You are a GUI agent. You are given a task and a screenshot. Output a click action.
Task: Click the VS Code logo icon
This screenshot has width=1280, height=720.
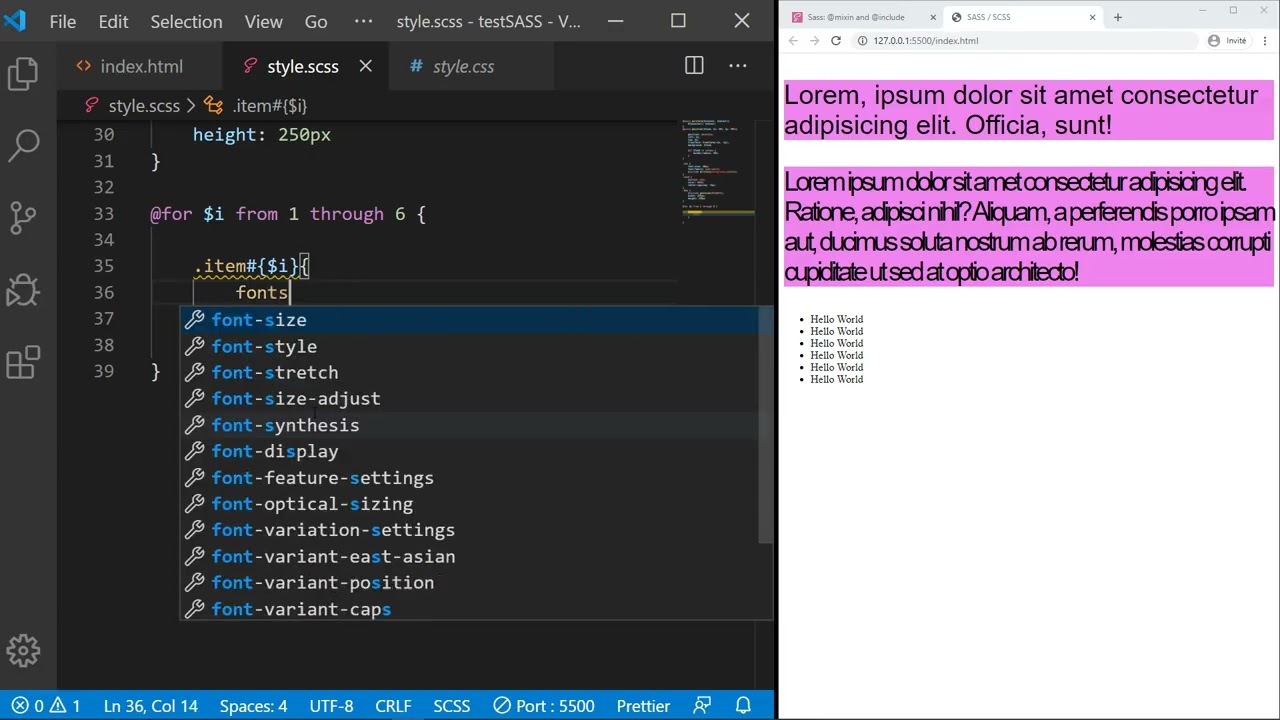tap(15, 21)
